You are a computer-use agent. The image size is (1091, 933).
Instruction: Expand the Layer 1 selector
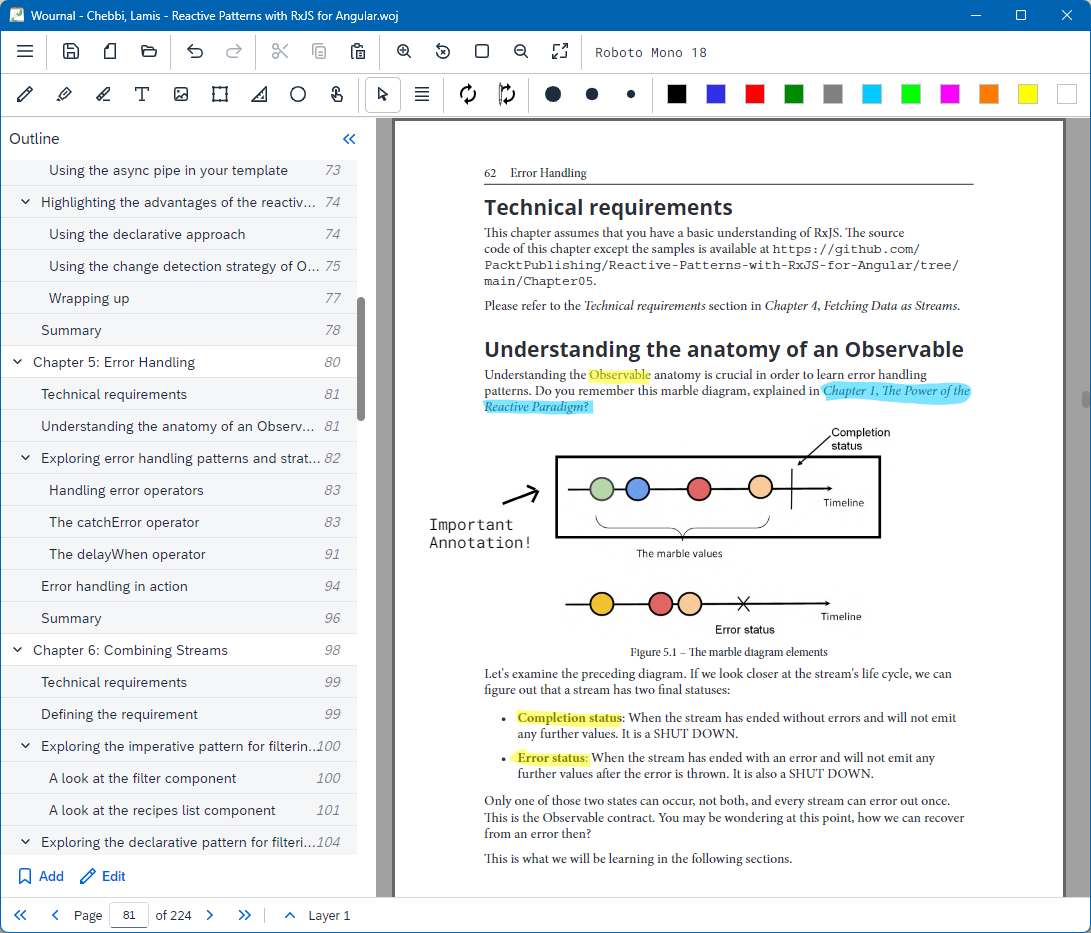(x=290, y=915)
